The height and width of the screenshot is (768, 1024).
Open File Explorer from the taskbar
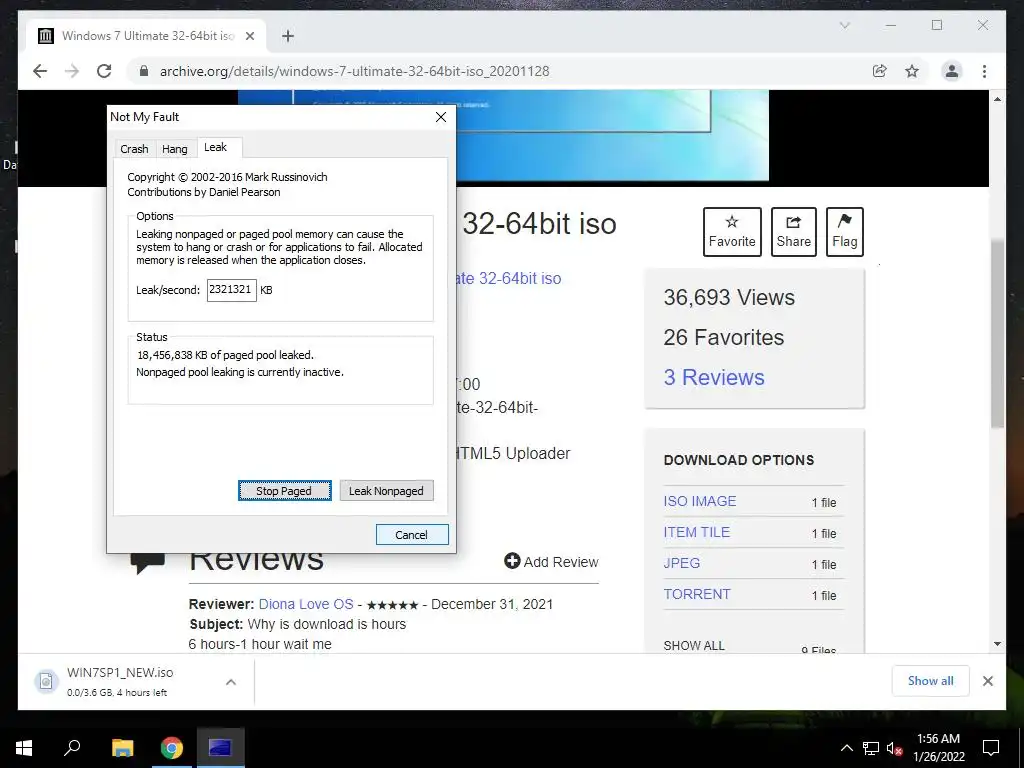122,748
